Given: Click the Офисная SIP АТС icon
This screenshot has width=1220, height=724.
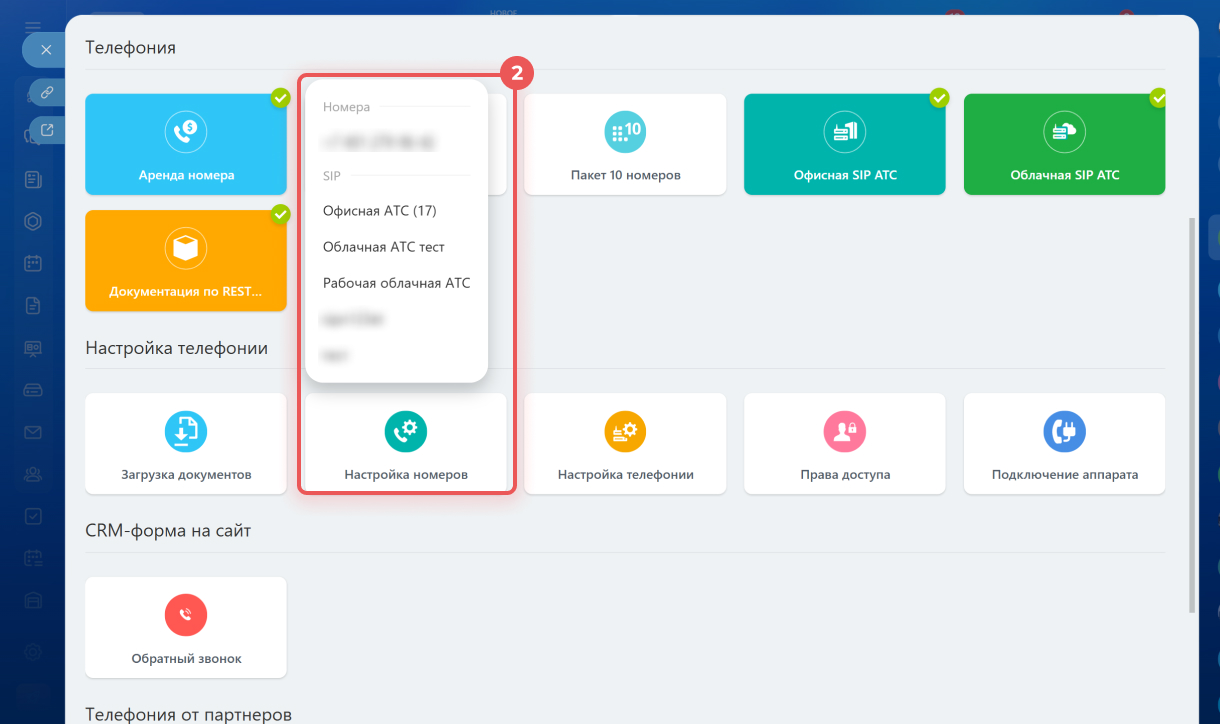Looking at the screenshot, I should pyautogui.click(x=845, y=131).
